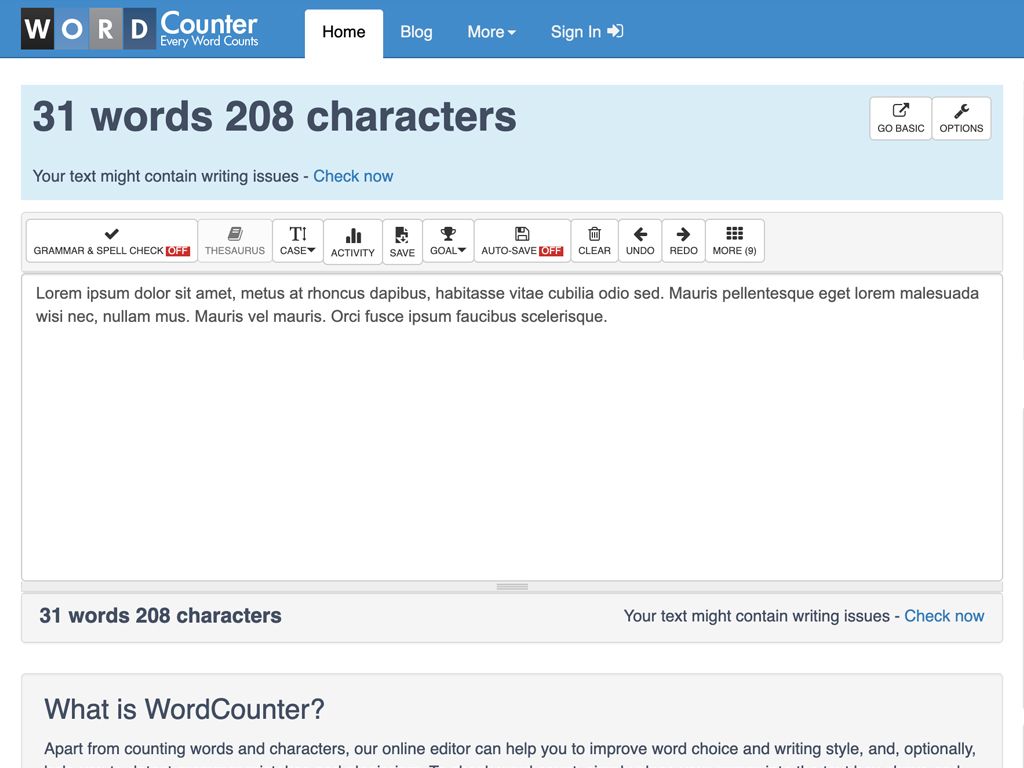This screenshot has height=768, width=1024.
Task: Open Options with the wrench icon
Action: click(961, 118)
